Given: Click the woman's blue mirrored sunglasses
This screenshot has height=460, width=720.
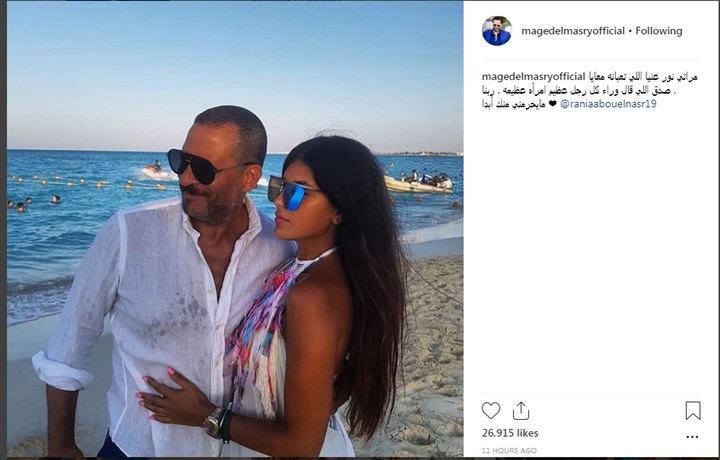Looking at the screenshot, I should [292, 193].
